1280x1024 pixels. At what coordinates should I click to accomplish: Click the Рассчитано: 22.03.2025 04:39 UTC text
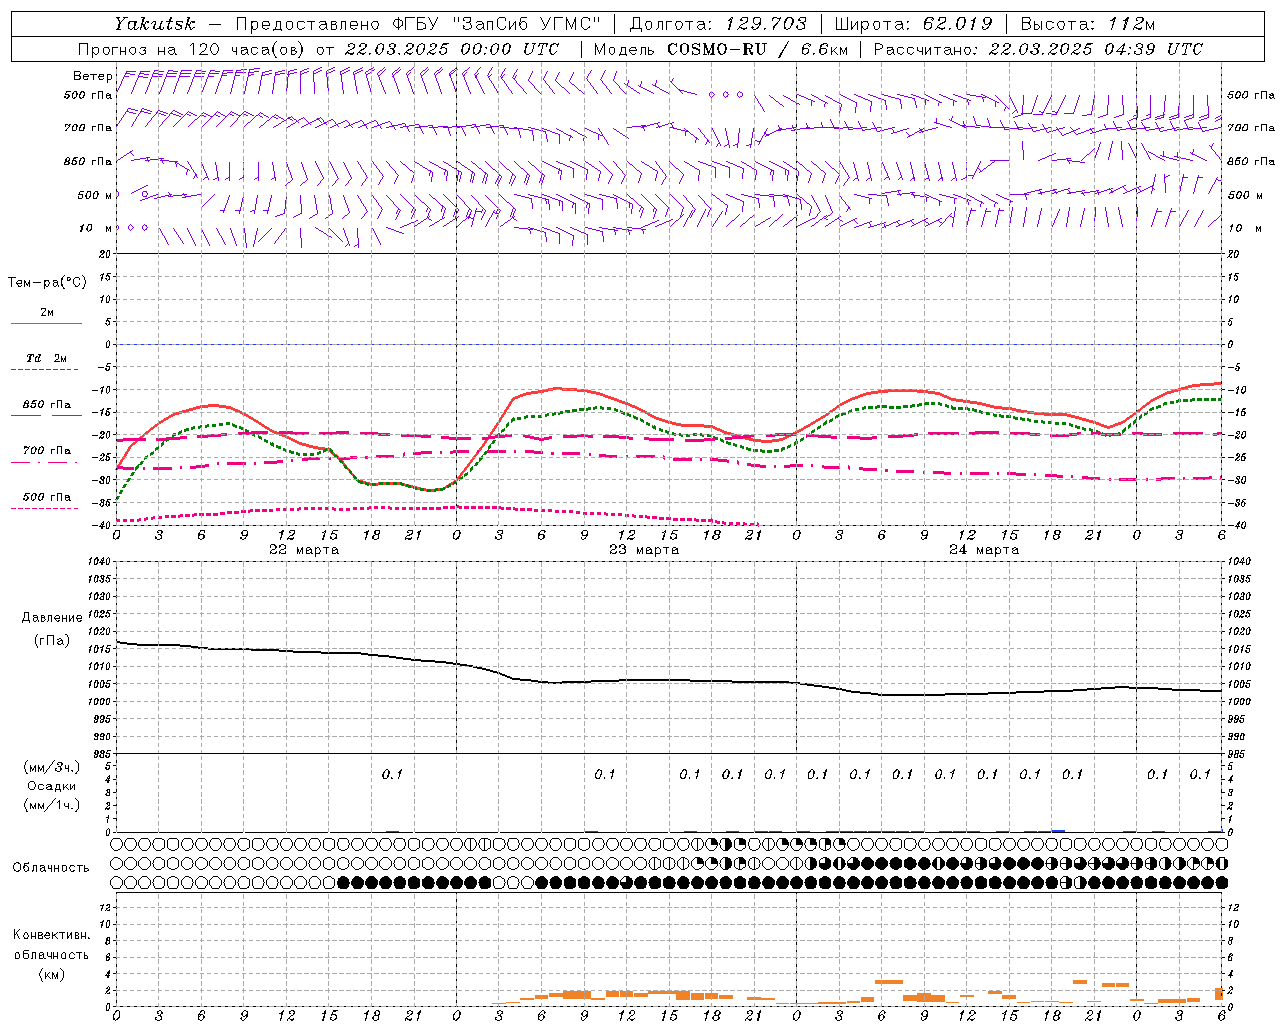pos(1038,49)
